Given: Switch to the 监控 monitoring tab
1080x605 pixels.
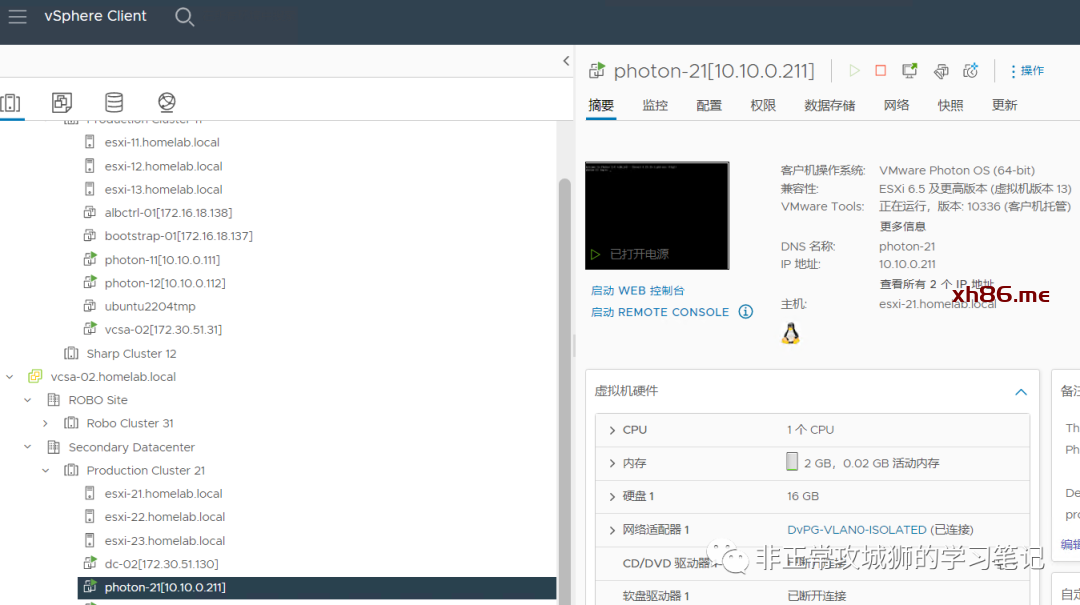Looking at the screenshot, I should pyautogui.click(x=655, y=105).
